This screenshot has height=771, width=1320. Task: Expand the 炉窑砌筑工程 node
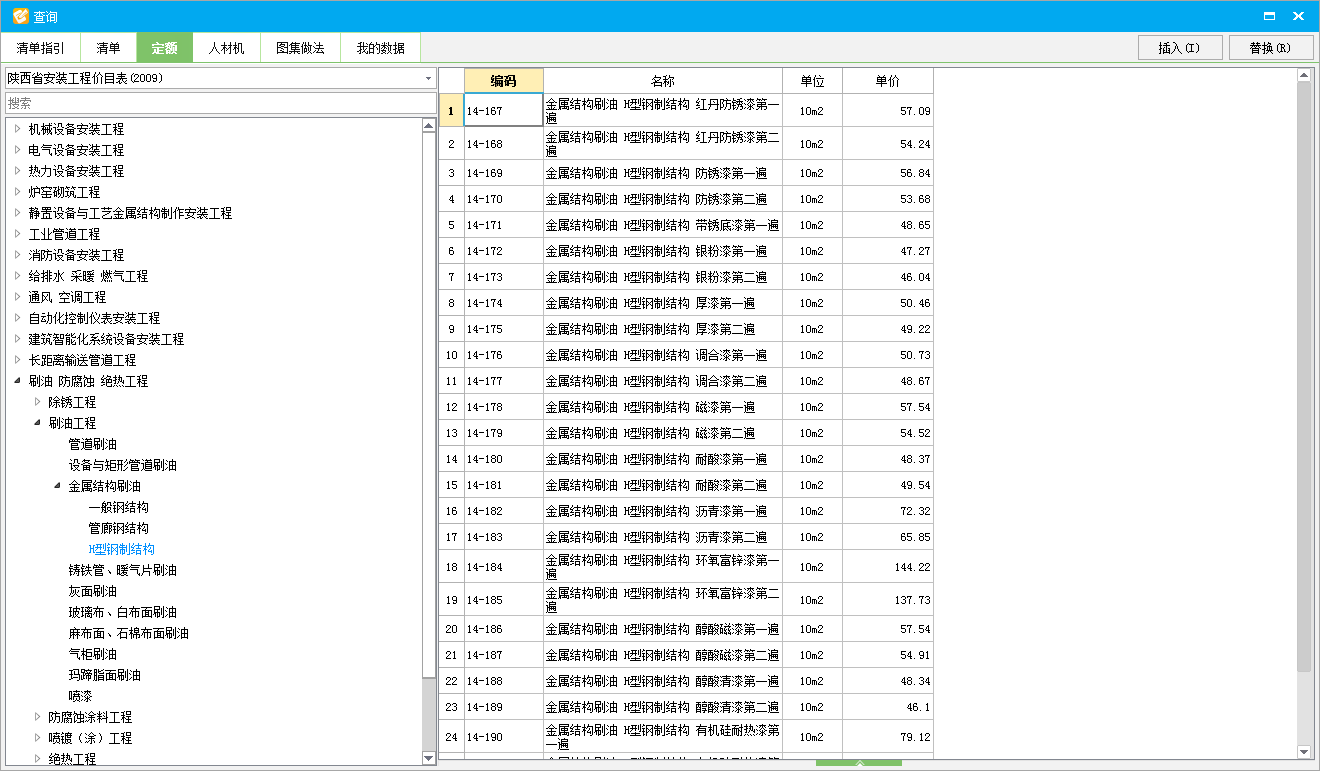17,192
